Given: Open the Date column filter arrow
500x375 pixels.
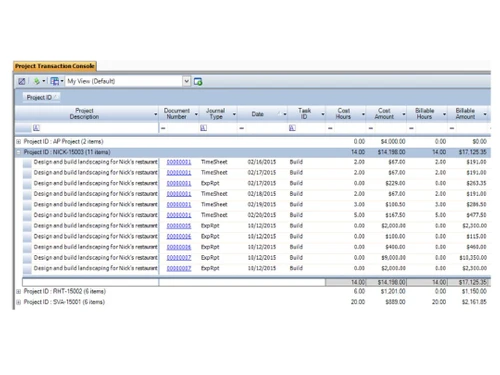Looking at the screenshot, I should pyautogui.click(x=285, y=114).
